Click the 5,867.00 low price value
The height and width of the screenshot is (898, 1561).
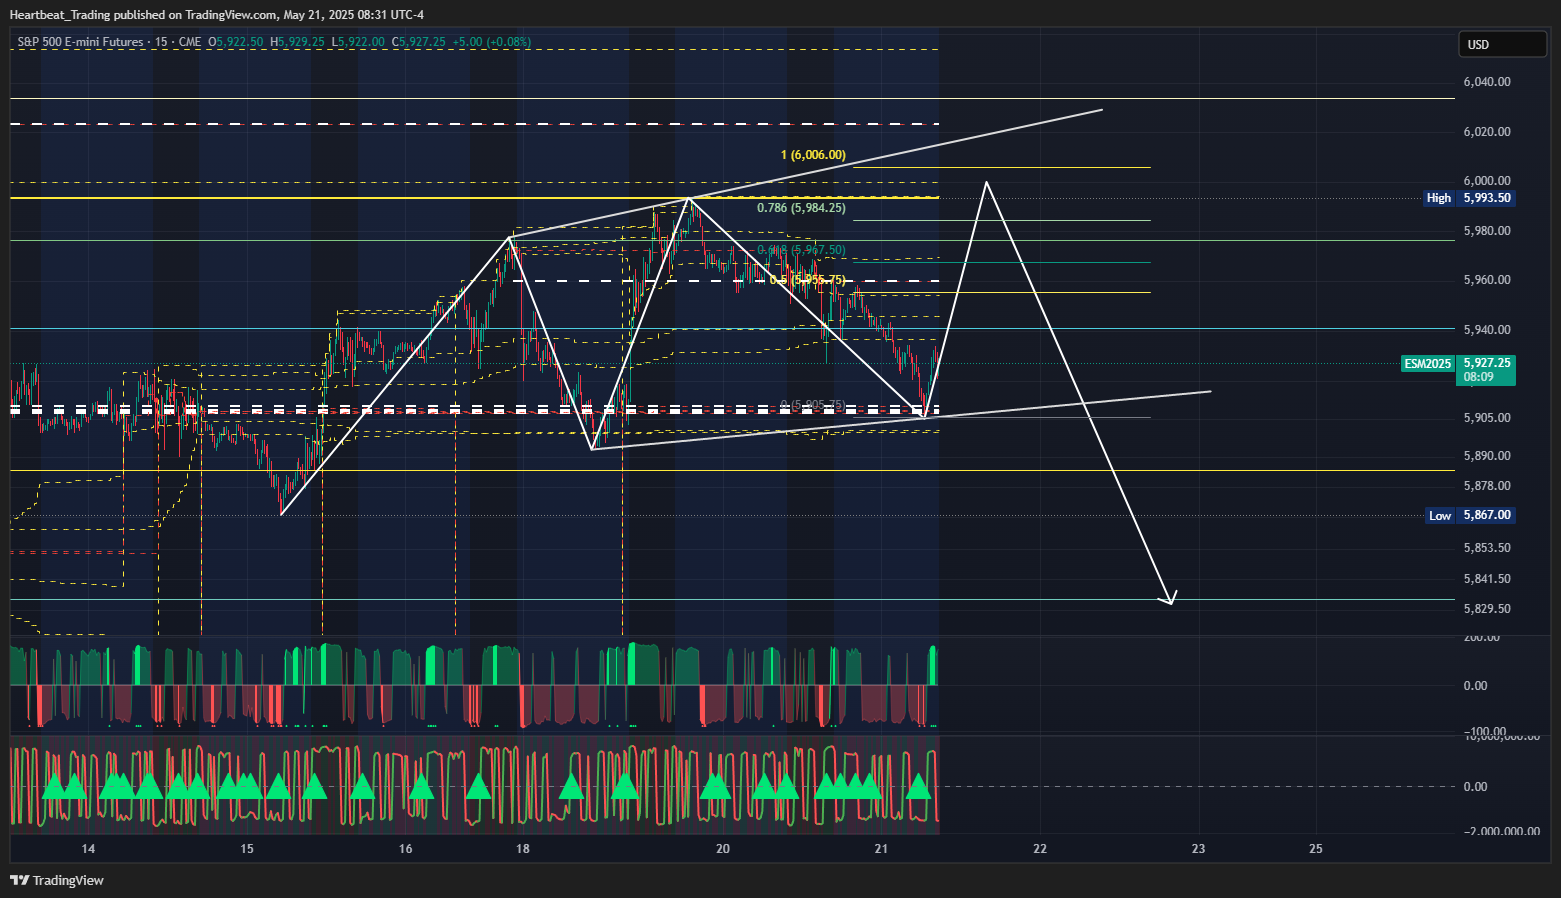click(1486, 515)
